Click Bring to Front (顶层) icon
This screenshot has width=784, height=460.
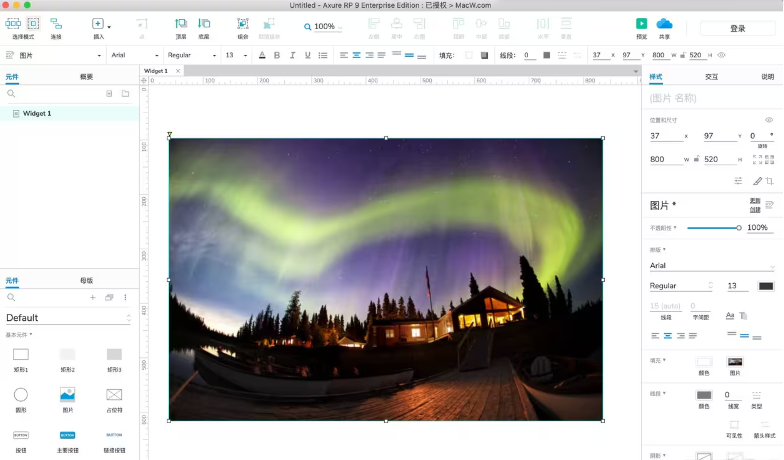click(x=181, y=23)
